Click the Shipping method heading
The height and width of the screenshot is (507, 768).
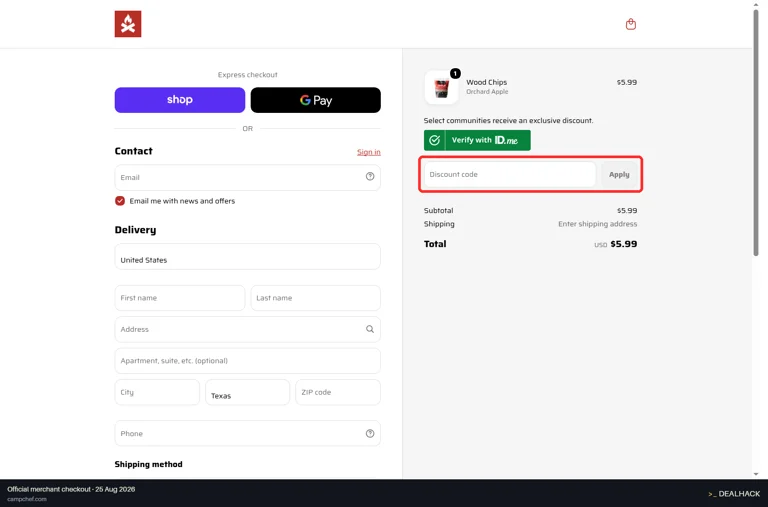click(x=148, y=464)
